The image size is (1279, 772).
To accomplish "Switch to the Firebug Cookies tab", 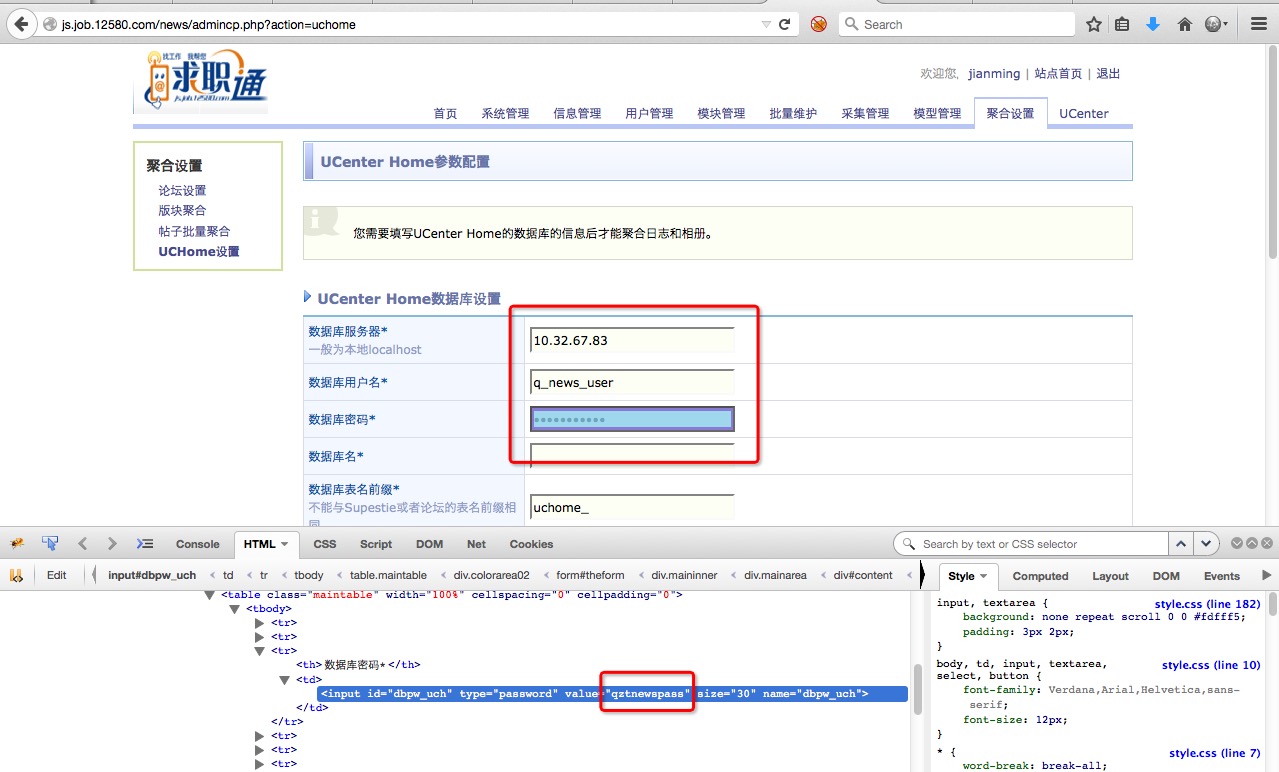I will (531, 544).
